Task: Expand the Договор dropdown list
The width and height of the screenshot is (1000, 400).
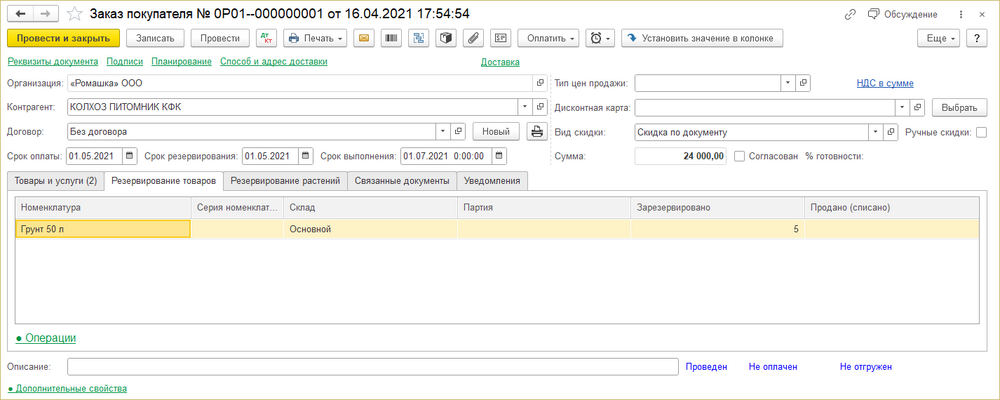Action: click(x=443, y=132)
